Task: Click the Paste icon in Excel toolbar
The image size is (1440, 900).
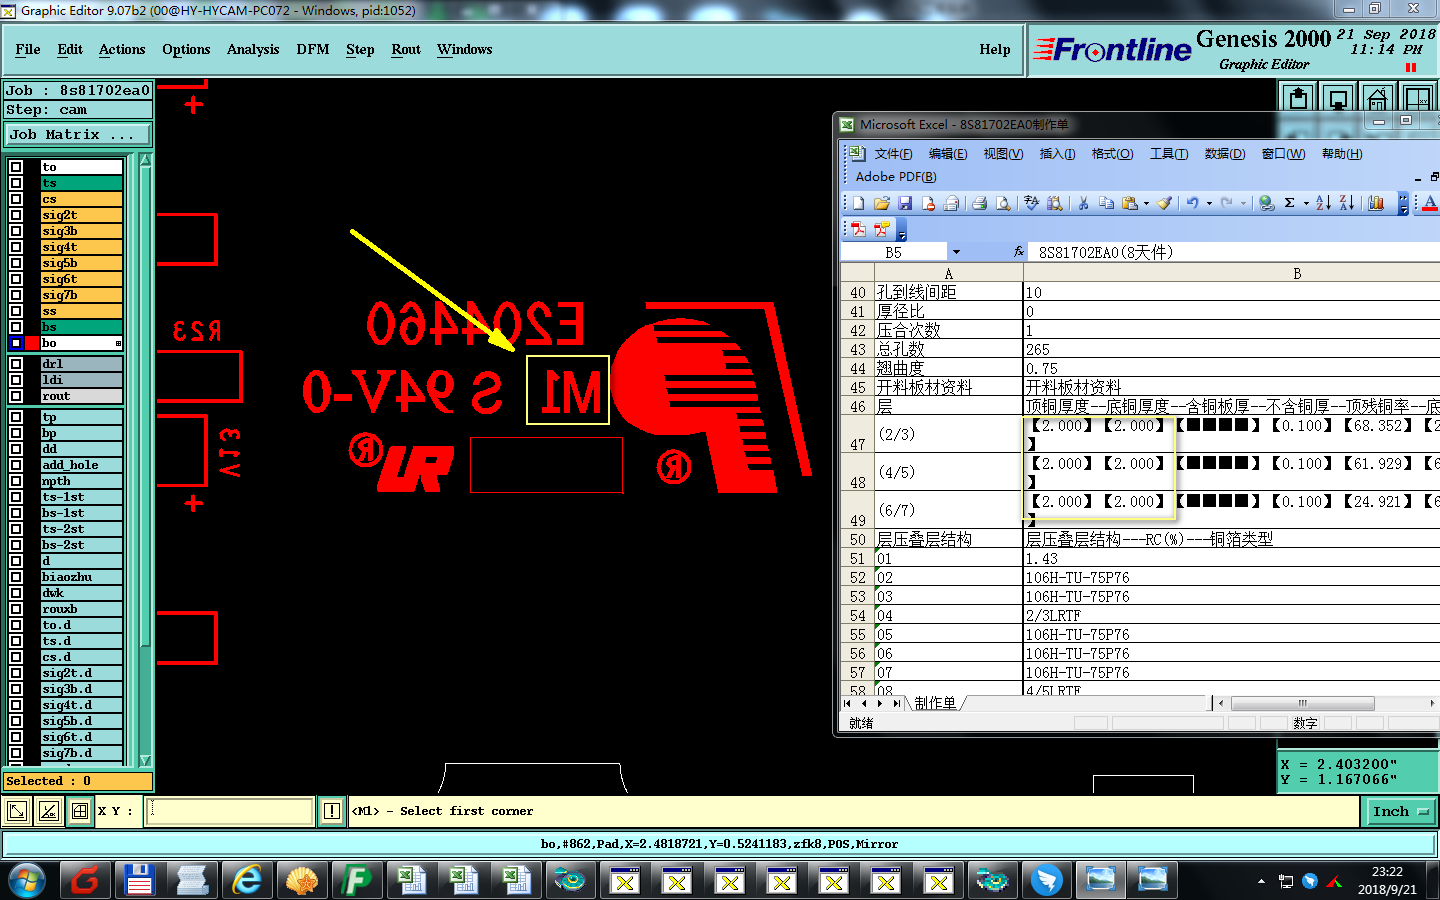Action: tap(1130, 203)
